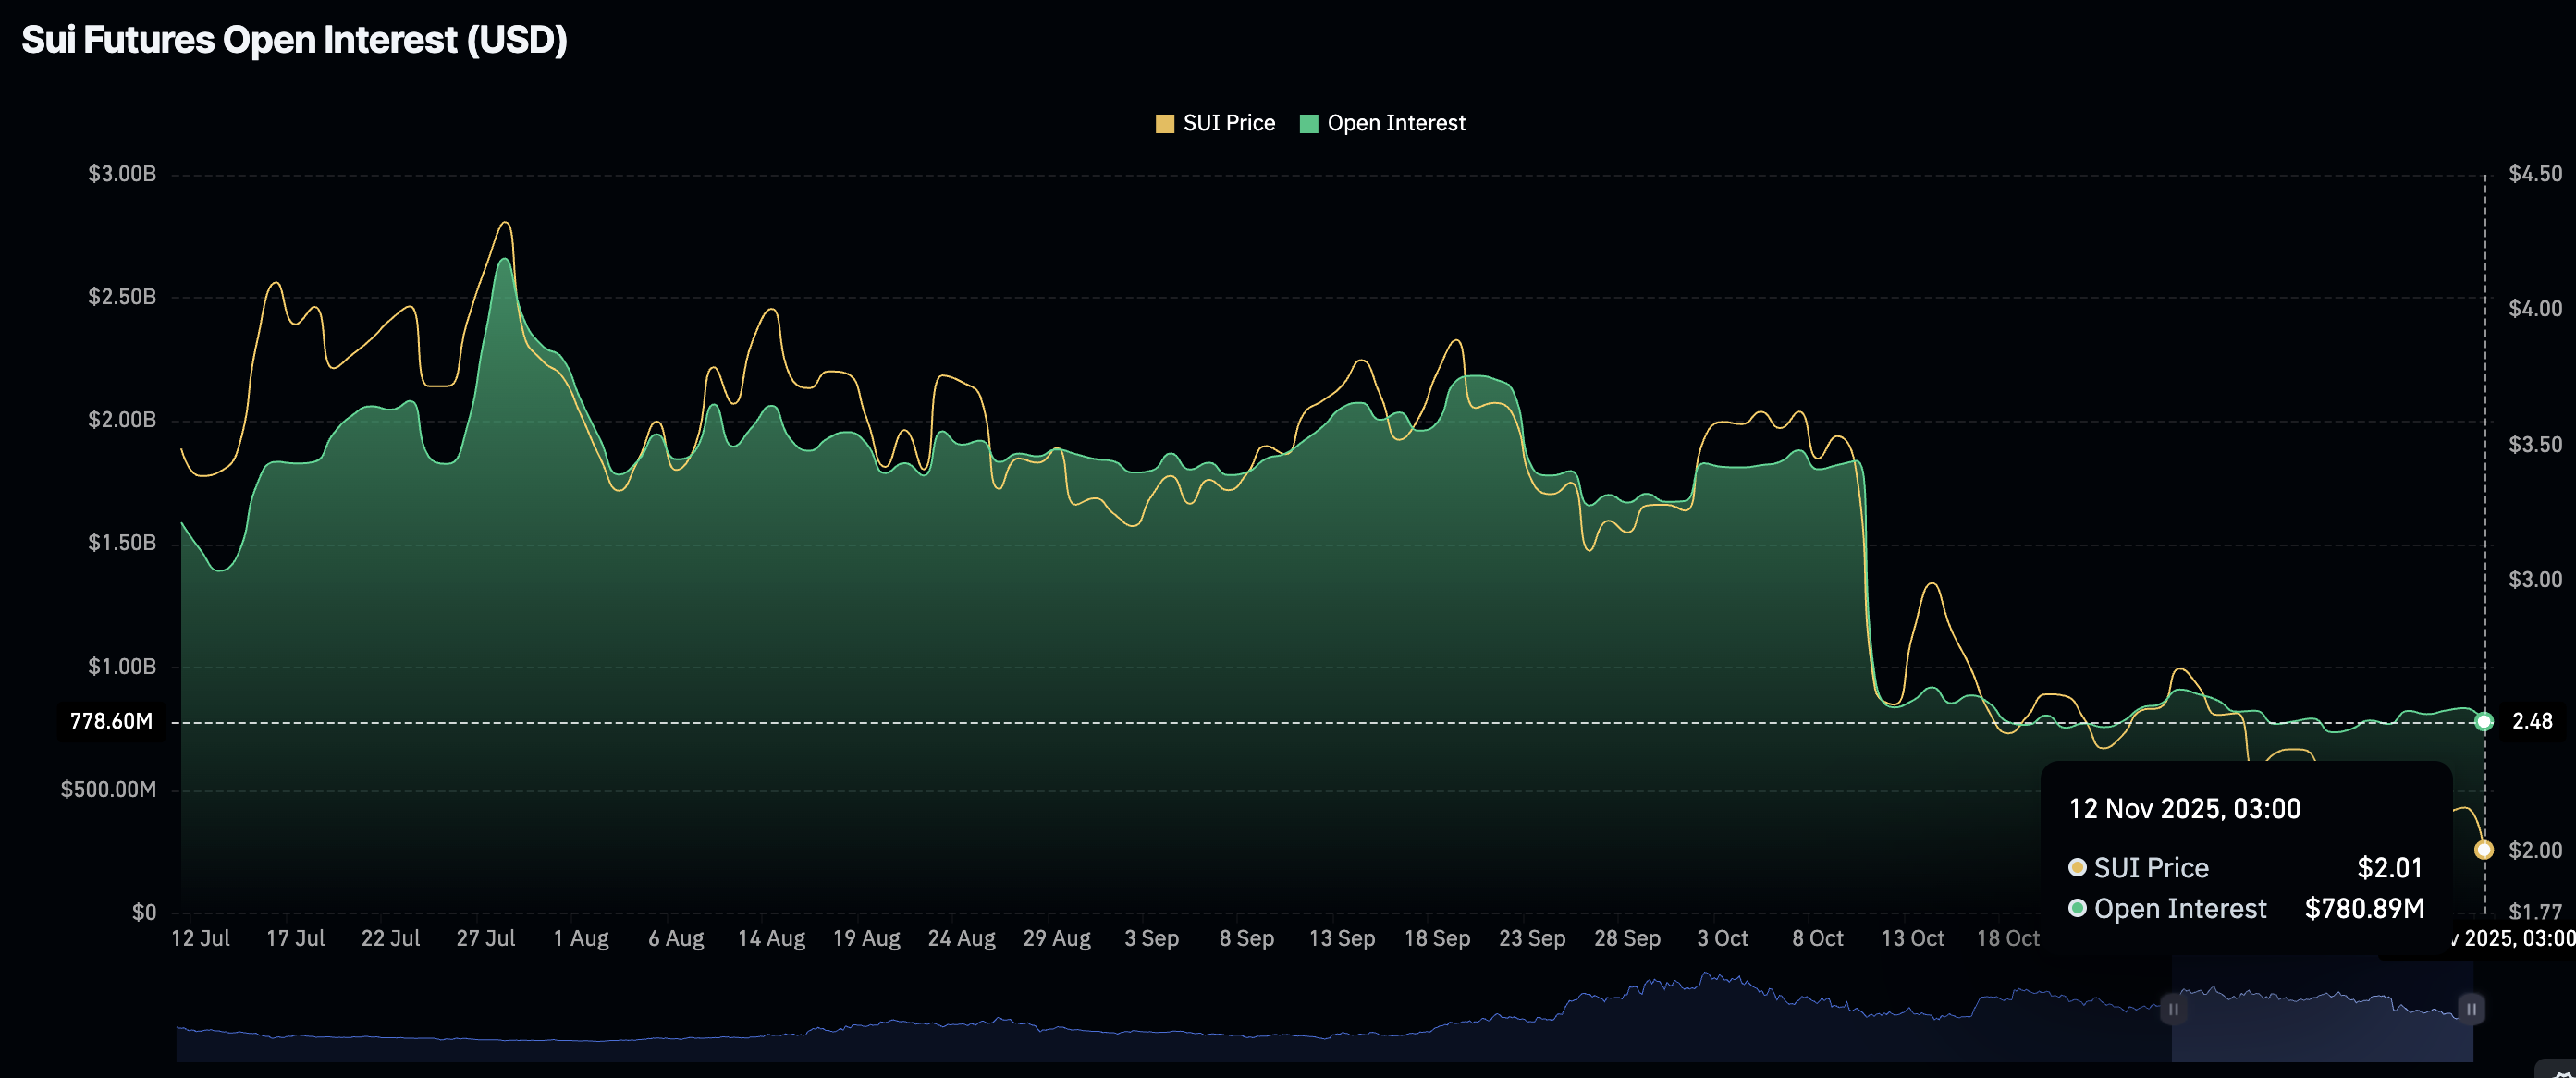Click the yellow SUI Price legend swatch
Image resolution: width=2576 pixels, height=1078 pixels.
[1164, 124]
